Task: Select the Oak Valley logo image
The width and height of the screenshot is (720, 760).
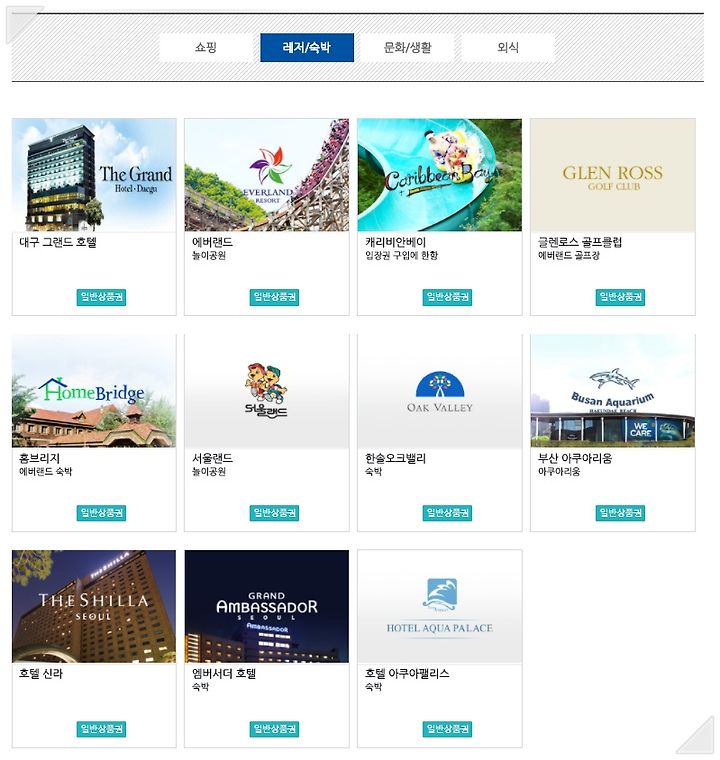Action: [x=440, y=391]
